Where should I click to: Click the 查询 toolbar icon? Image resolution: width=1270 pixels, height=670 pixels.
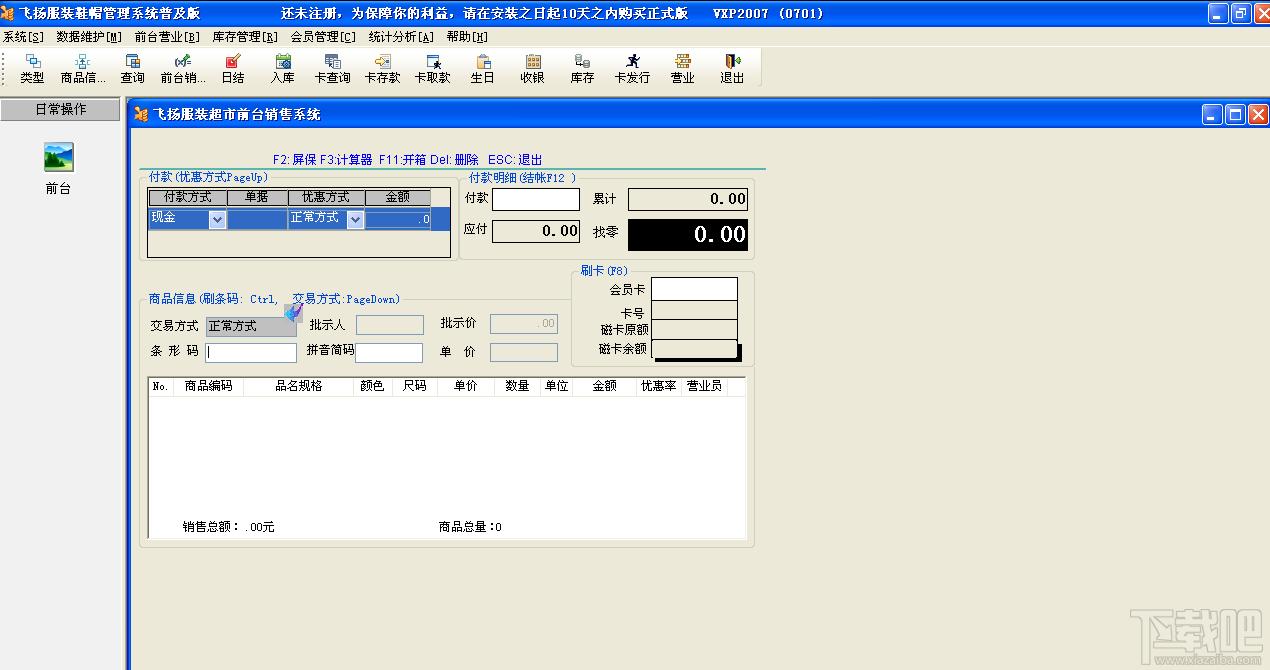click(132, 68)
